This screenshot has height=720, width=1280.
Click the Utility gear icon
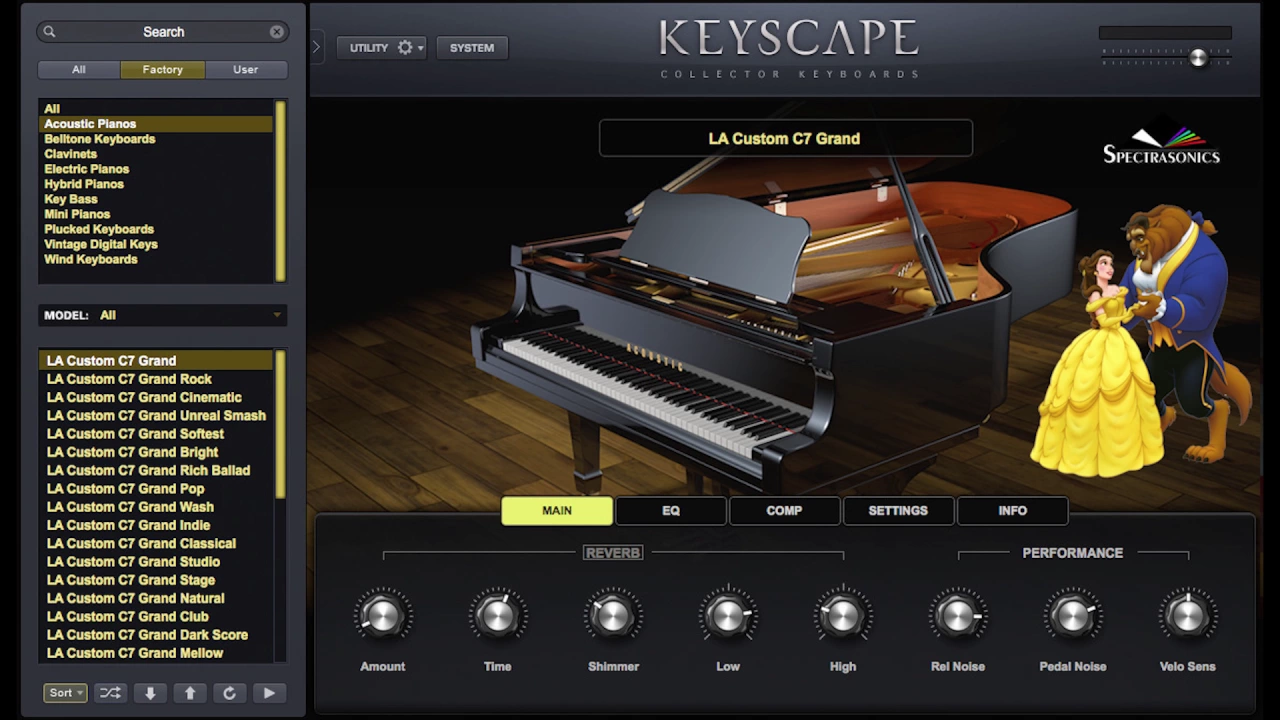tap(405, 47)
